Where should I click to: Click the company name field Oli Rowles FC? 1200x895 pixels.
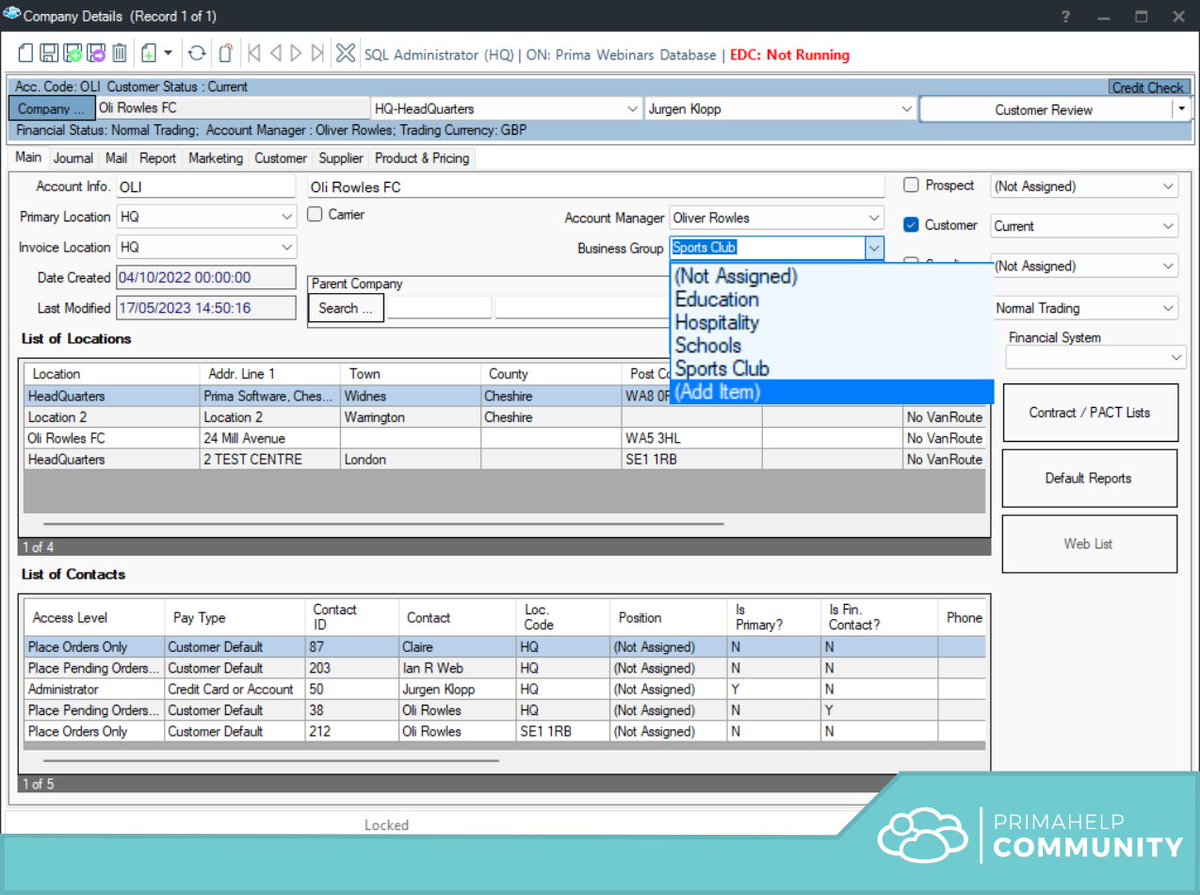(x=596, y=187)
